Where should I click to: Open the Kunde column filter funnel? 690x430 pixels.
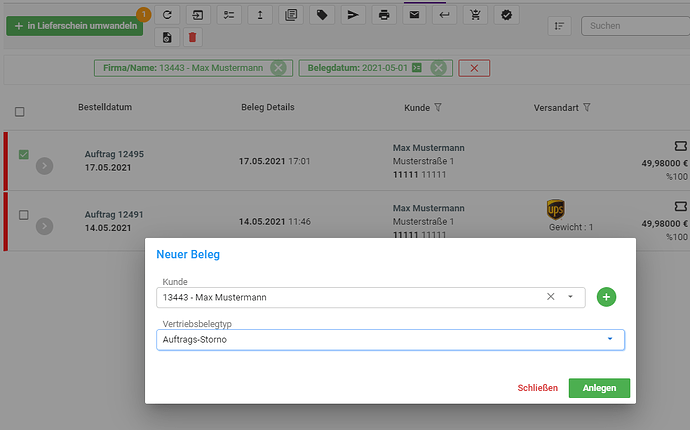pos(438,107)
